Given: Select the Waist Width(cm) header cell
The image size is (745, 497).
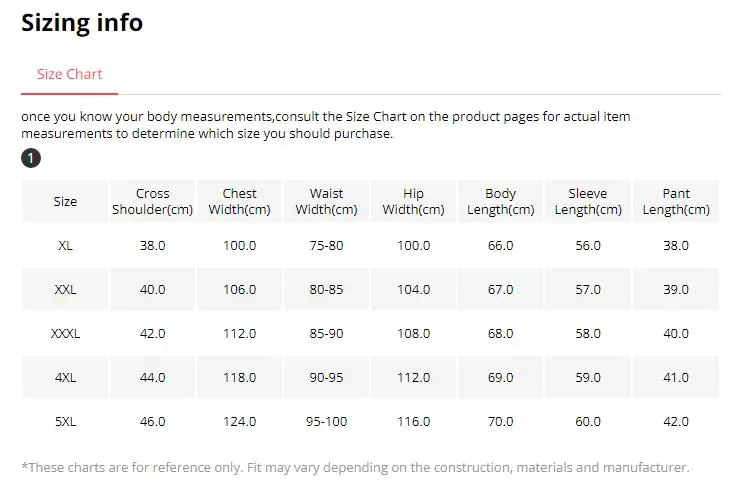Looking at the screenshot, I should click(x=326, y=201).
